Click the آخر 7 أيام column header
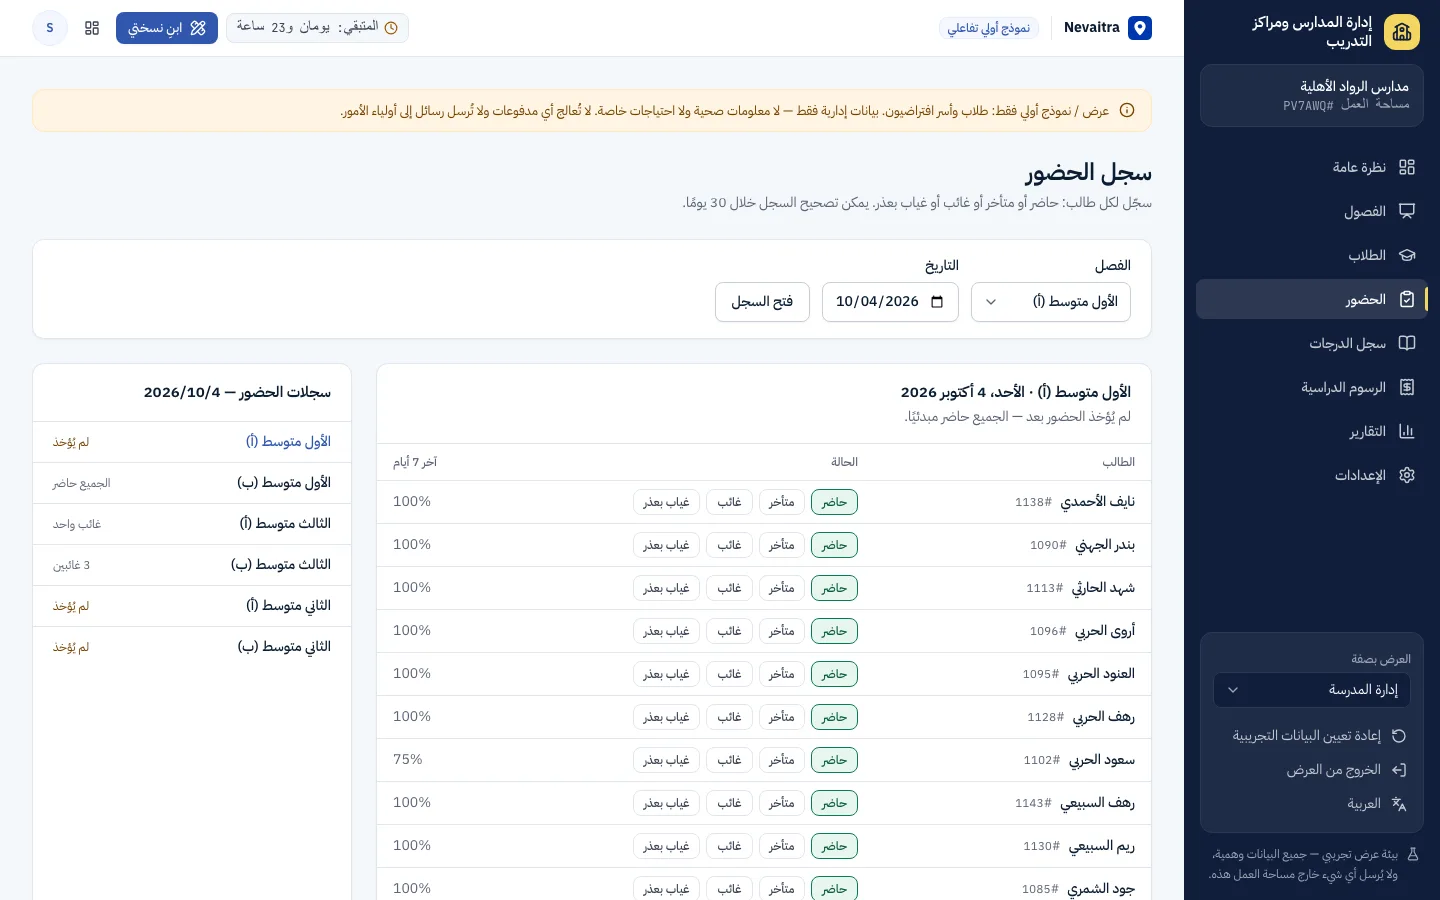 coord(415,462)
